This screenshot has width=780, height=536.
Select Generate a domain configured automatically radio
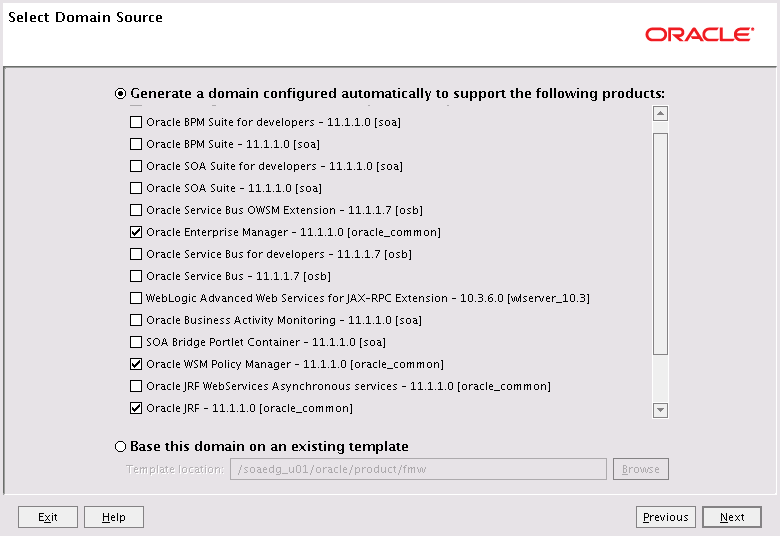click(120, 94)
